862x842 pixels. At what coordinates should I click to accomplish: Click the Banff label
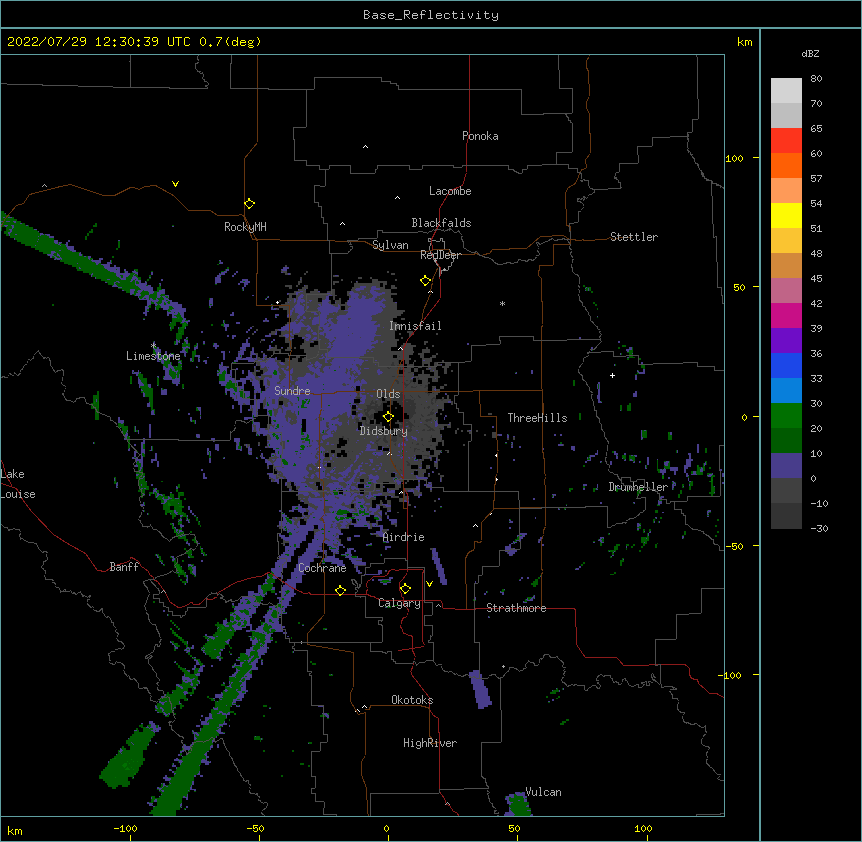click(124, 567)
